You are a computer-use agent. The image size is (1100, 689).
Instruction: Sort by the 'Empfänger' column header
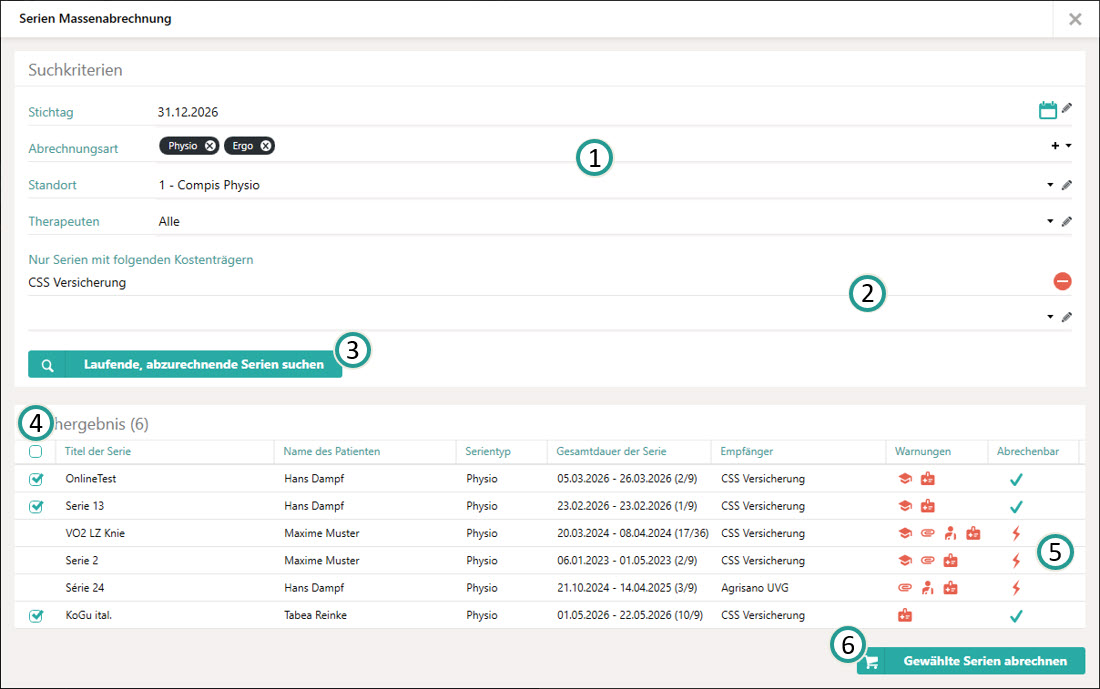(x=746, y=452)
